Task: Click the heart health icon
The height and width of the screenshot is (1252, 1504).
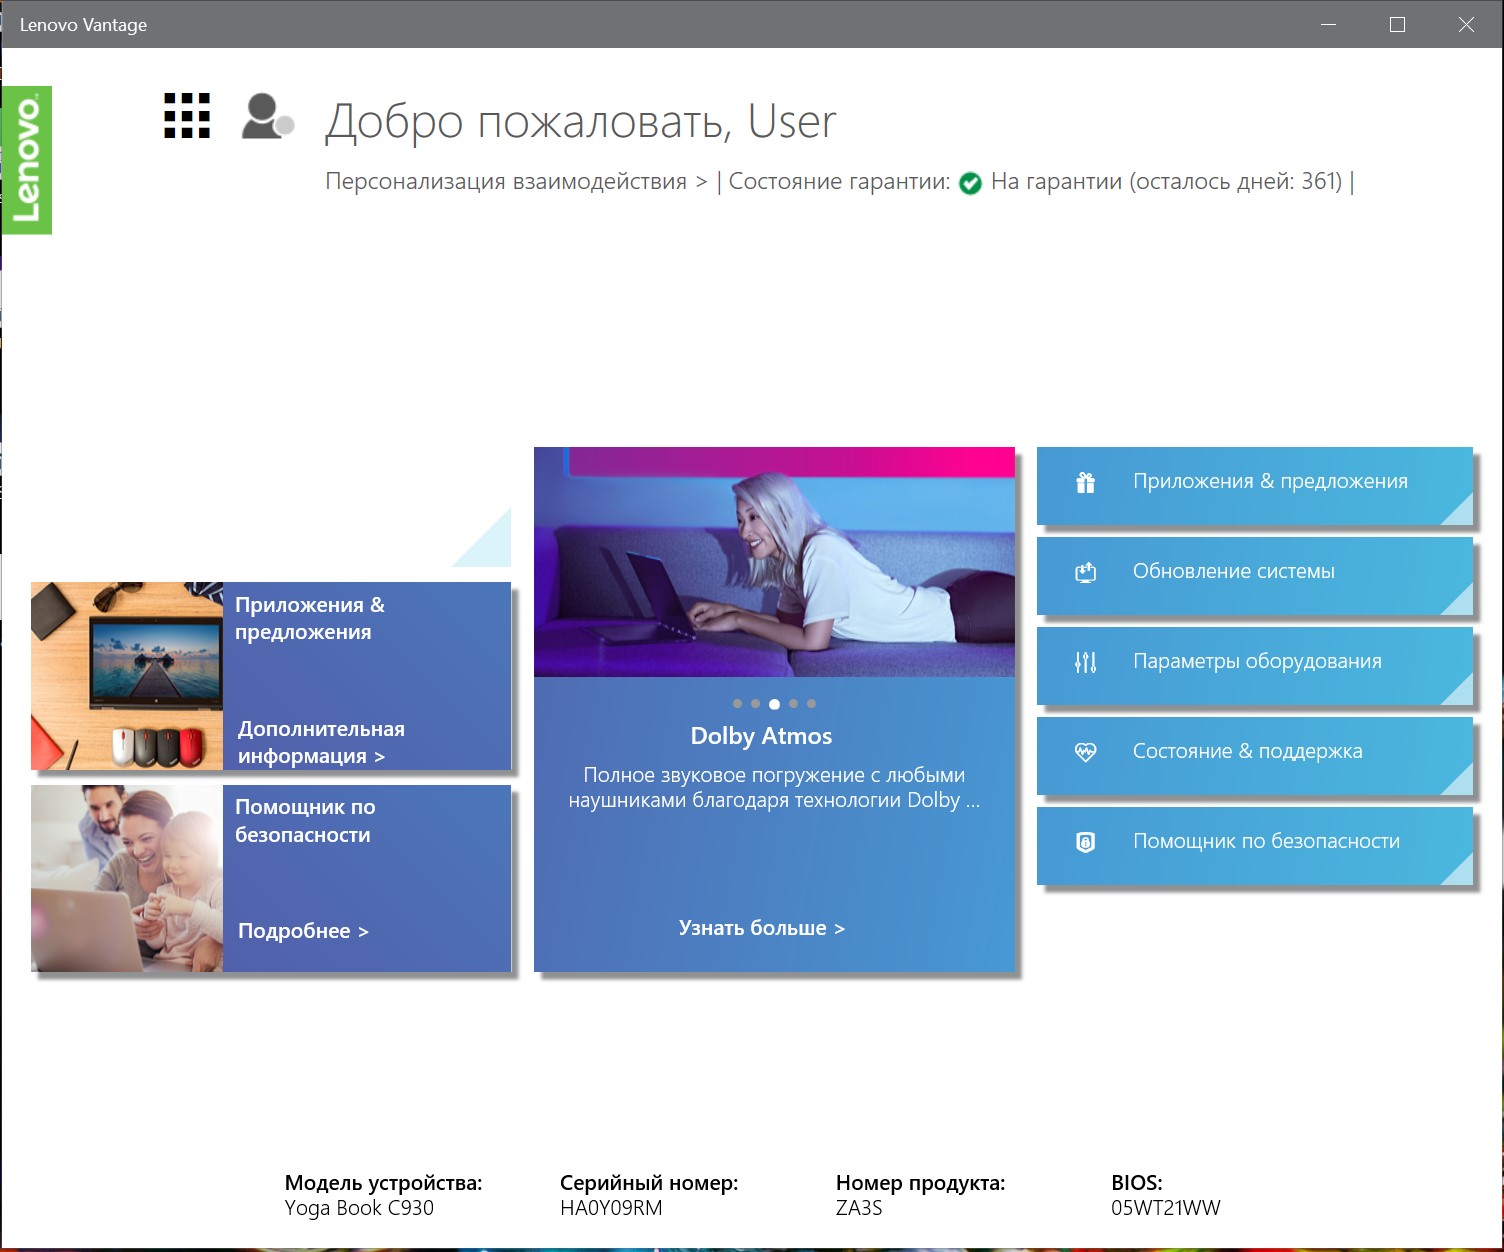Action: coord(1086,752)
